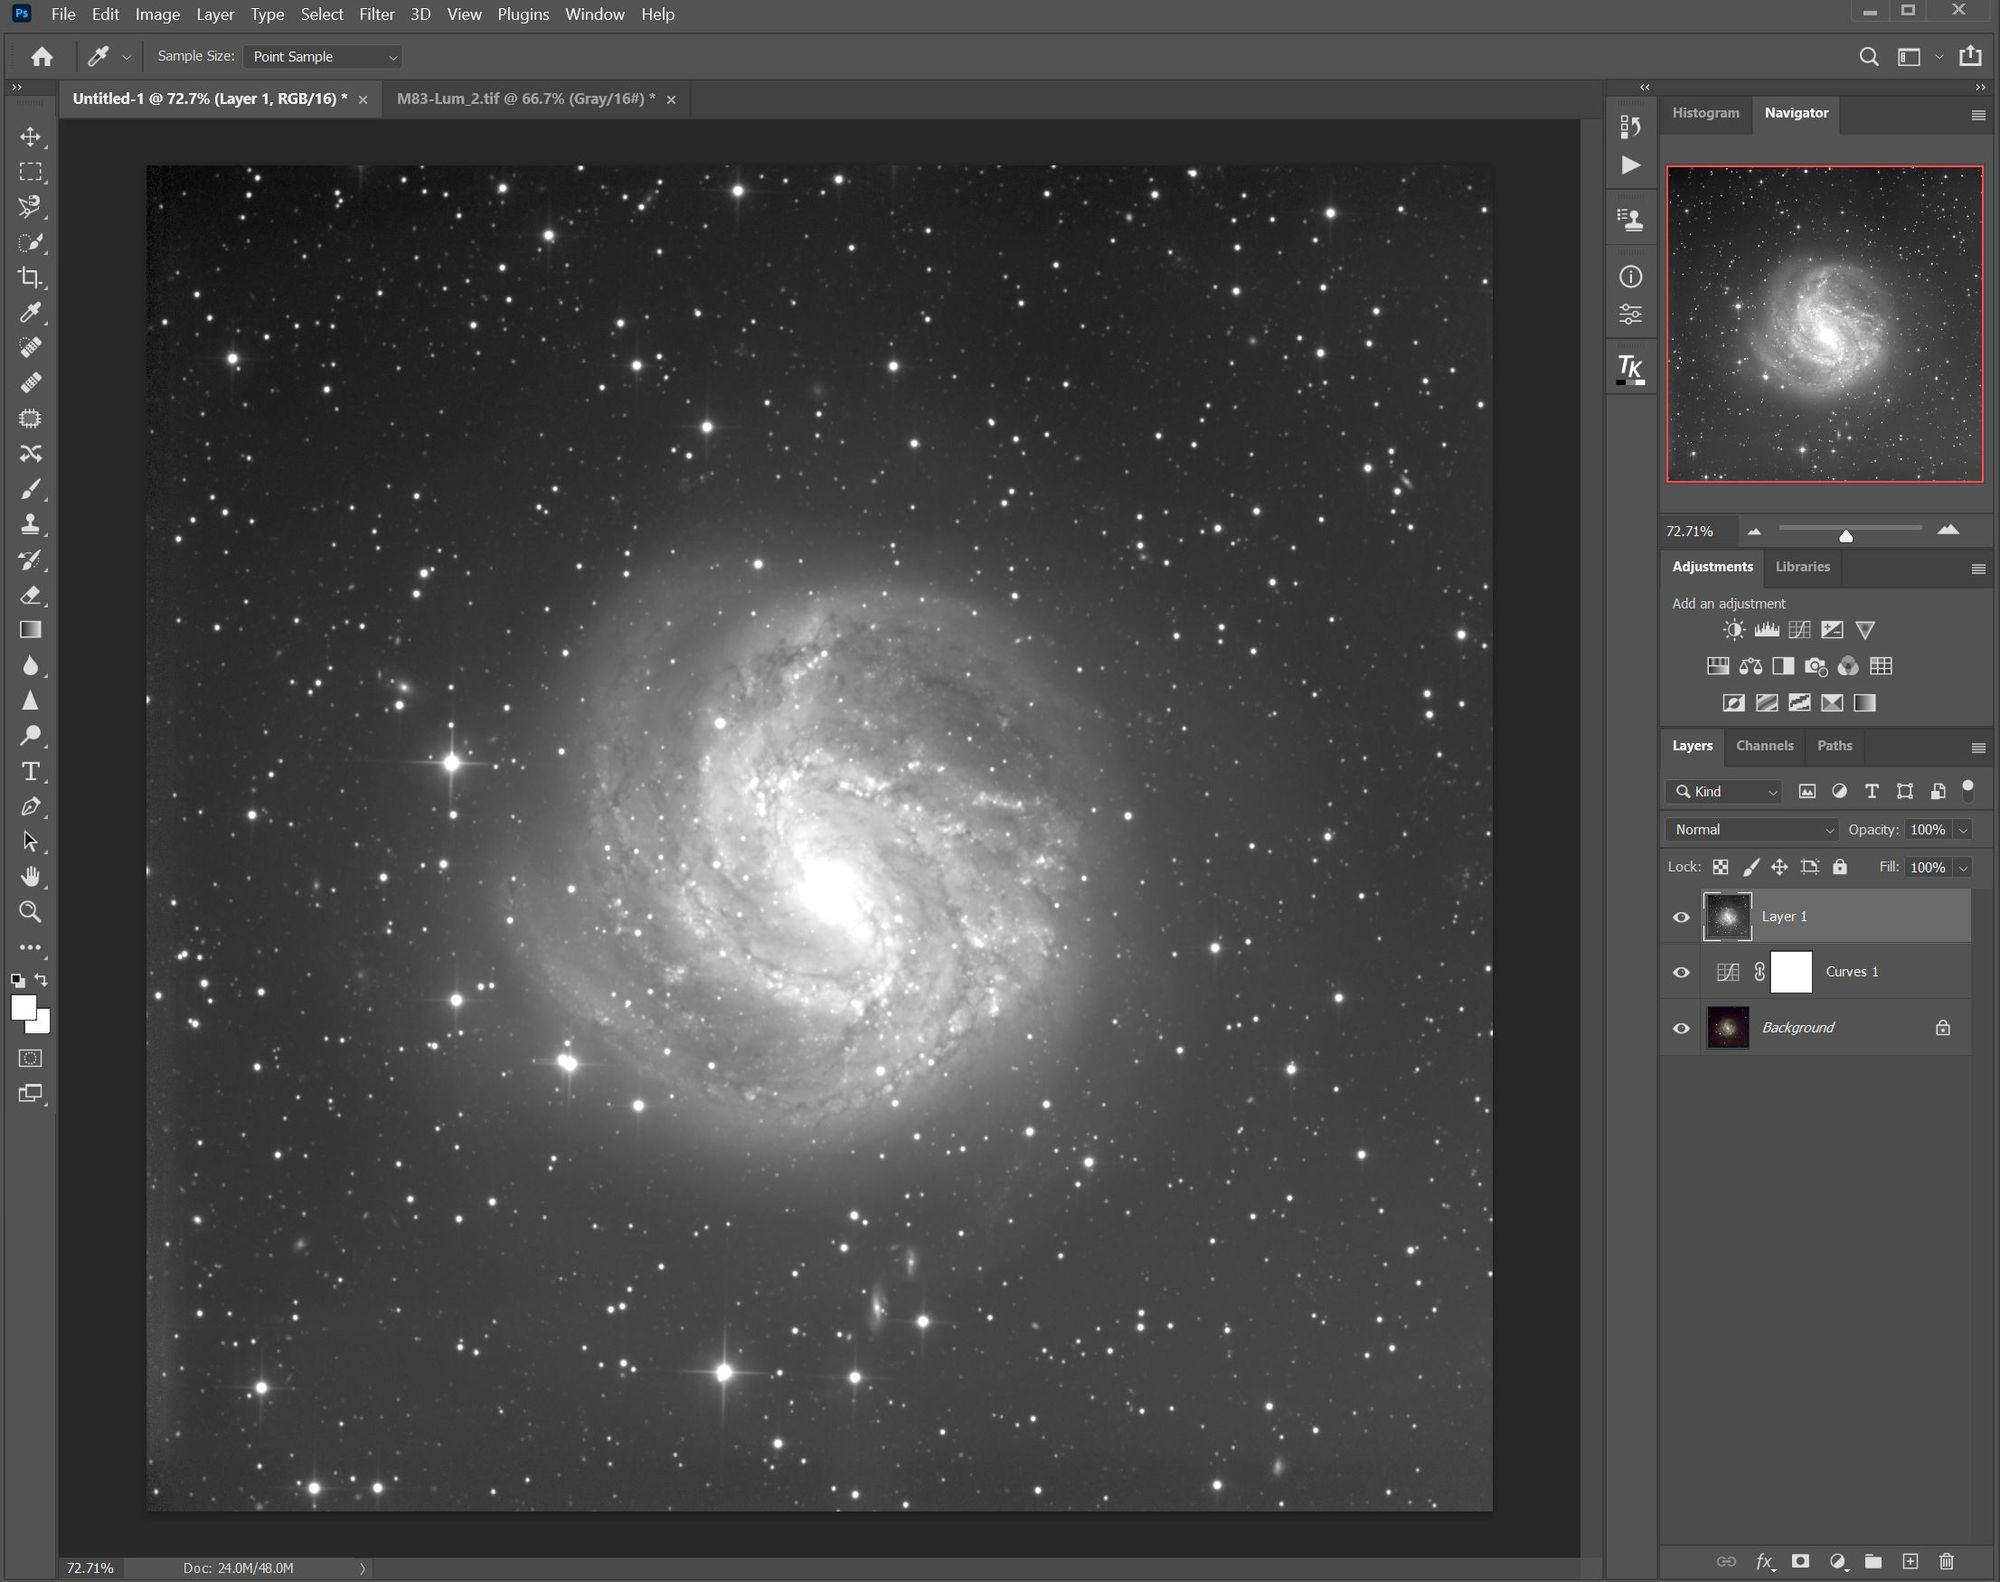Select the Blur tool droplet icon

tap(31, 665)
